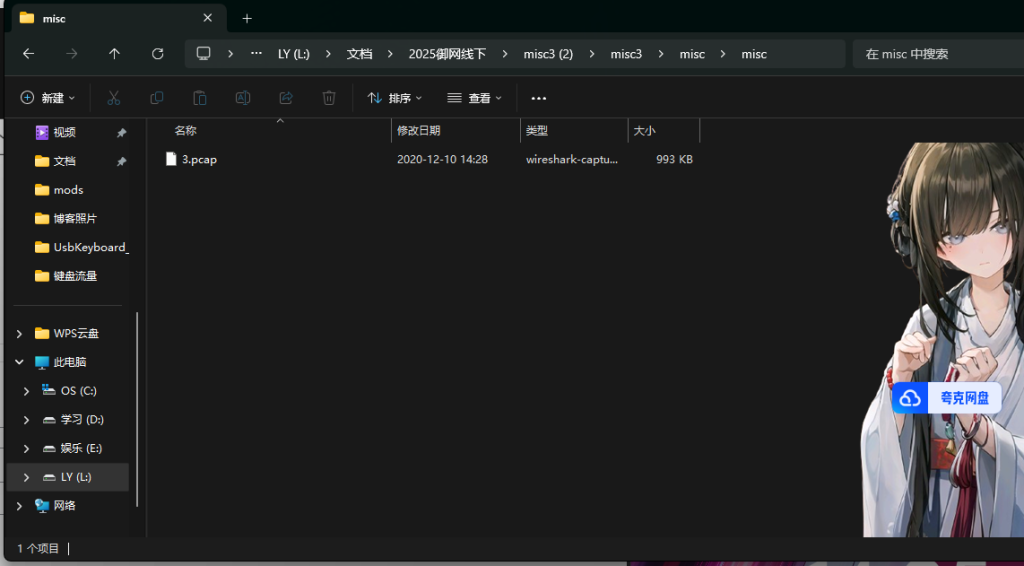Select the misc tab title
Image resolution: width=1024 pixels, height=566 pixels.
pyautogui.click(x=54, y=19)
